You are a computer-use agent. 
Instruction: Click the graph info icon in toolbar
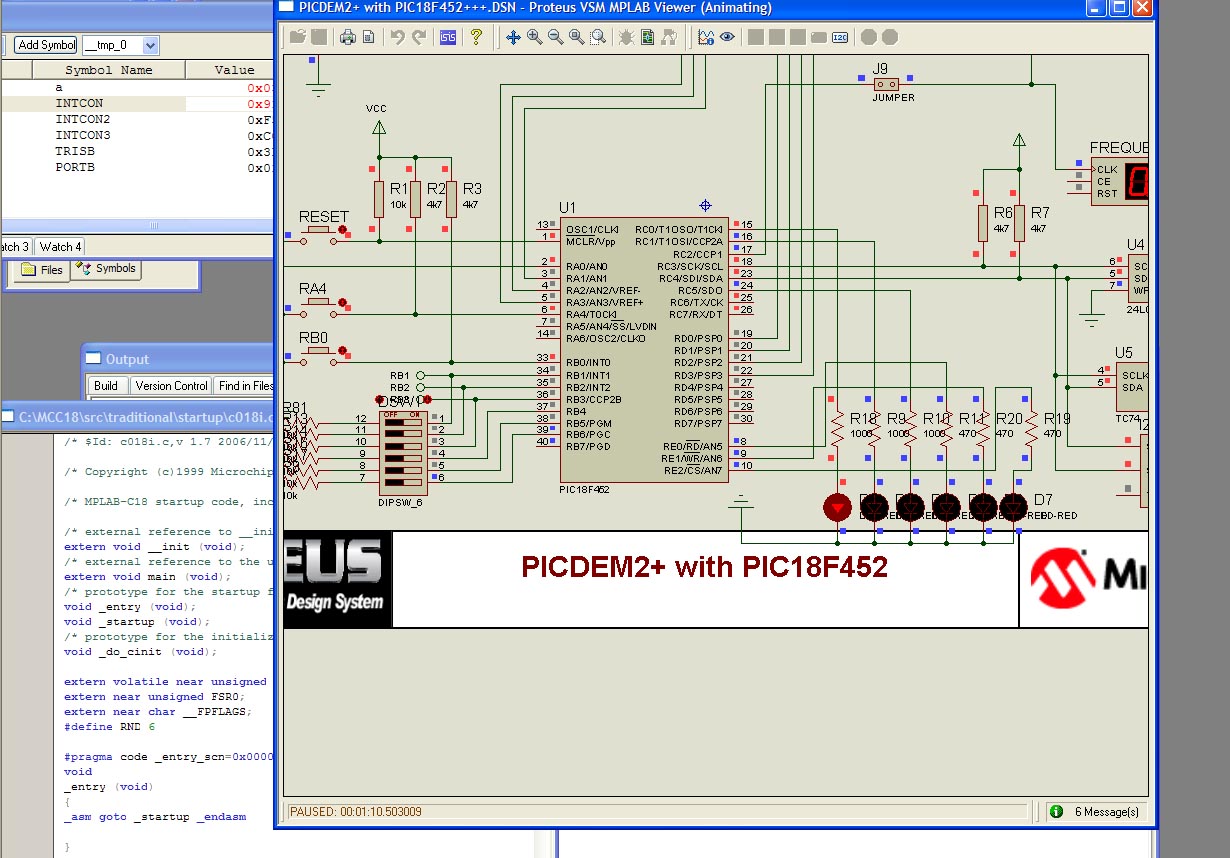click(x=706, y=37)
